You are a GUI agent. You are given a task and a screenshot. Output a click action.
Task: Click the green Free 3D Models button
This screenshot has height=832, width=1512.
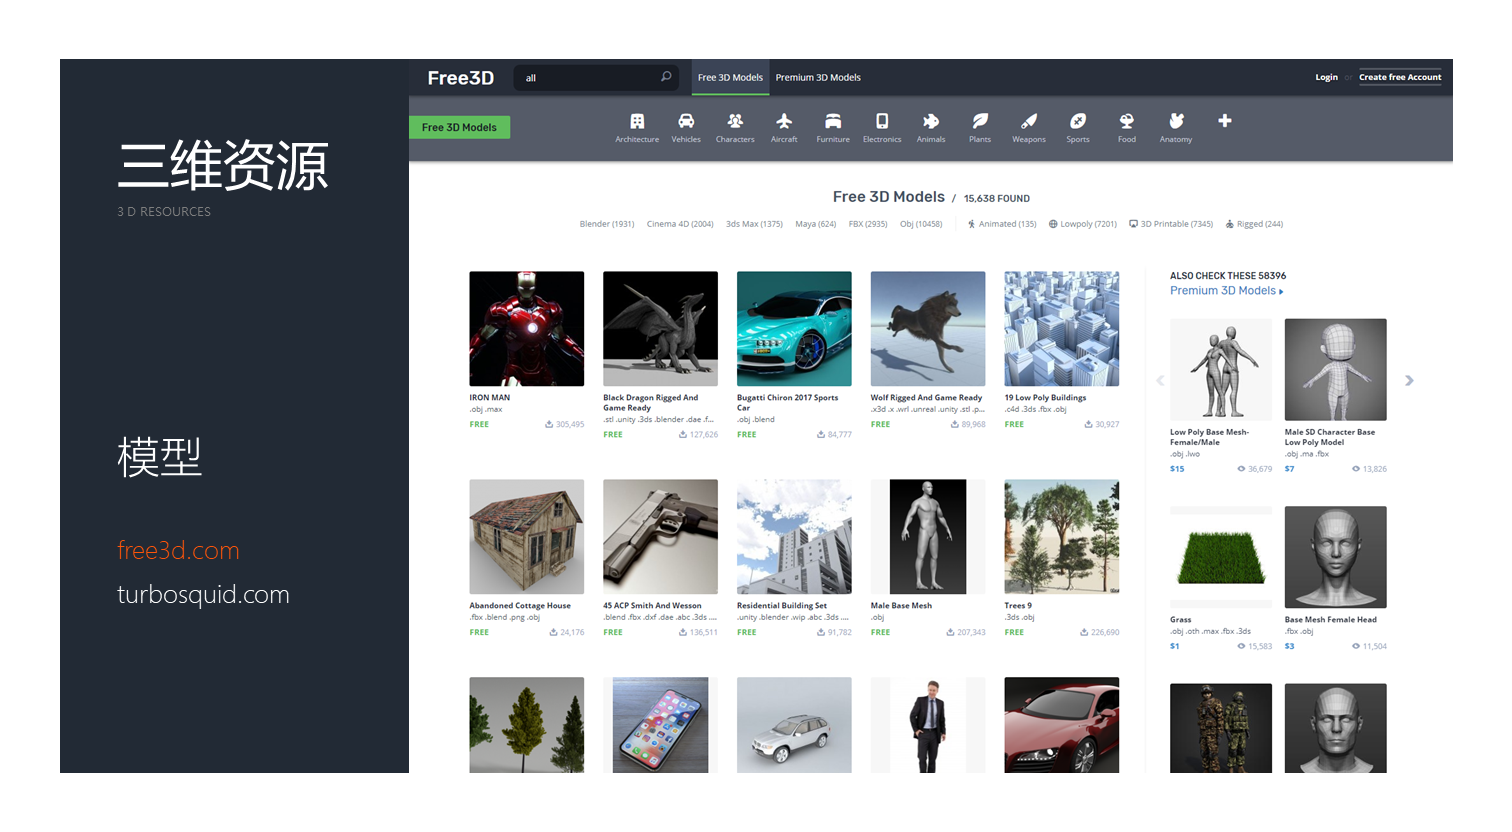click(x=459, y=127)
